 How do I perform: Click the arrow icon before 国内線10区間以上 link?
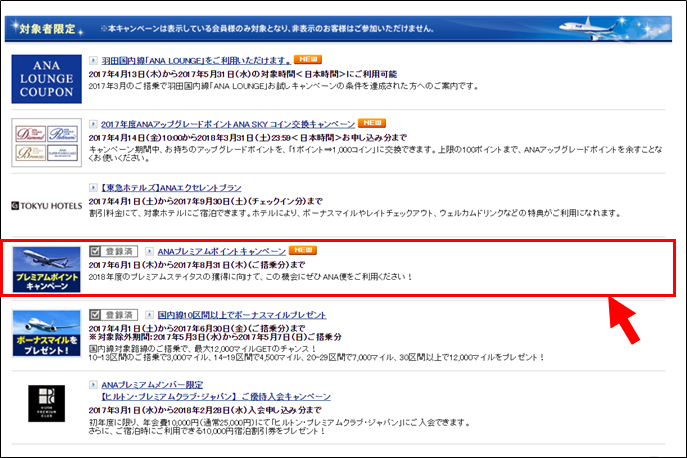[x=149, y=315]
